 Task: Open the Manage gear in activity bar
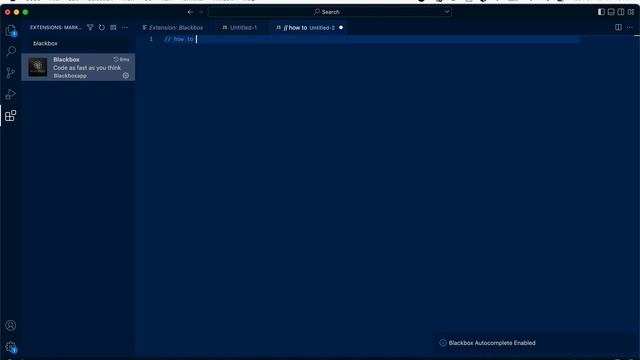(x=11, y=347)
